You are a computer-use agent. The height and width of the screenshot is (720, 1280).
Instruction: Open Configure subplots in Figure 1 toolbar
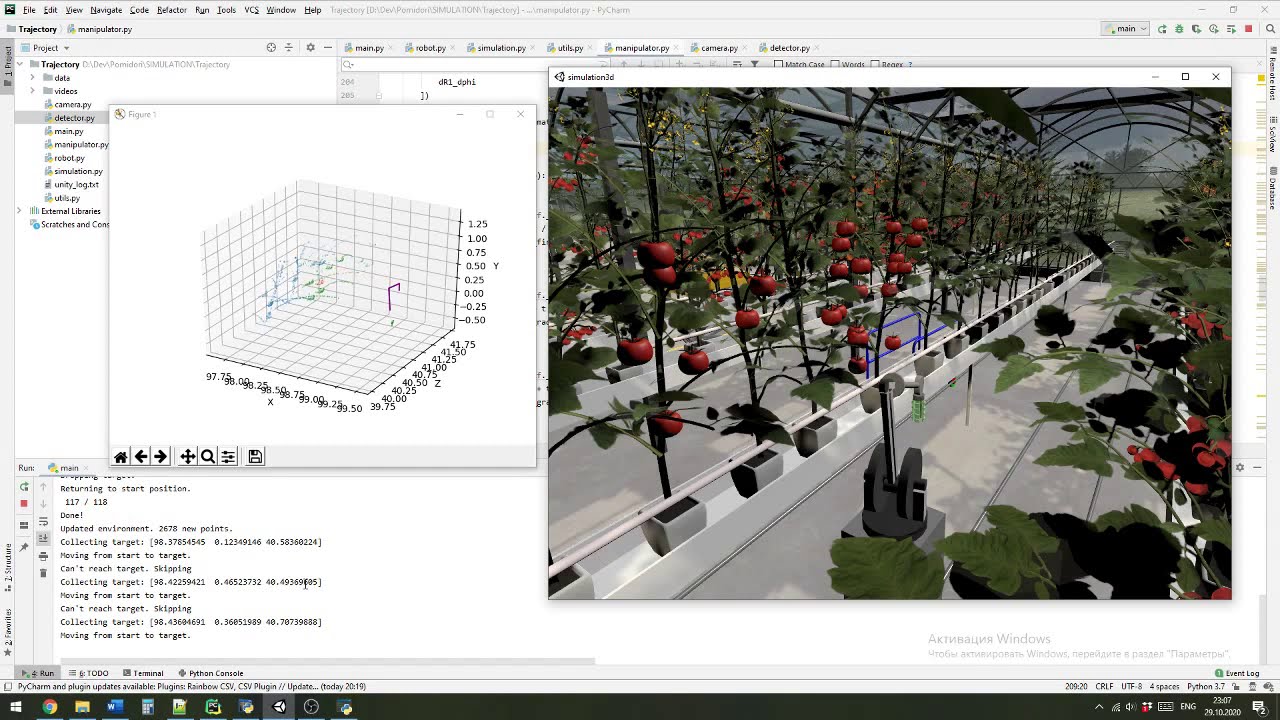tap(228, 457)
